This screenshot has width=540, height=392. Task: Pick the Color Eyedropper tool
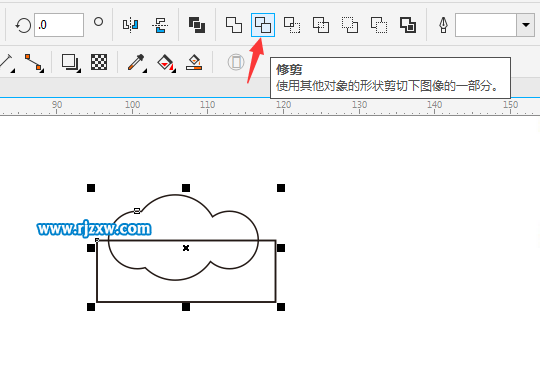click(x=136, y=63)
